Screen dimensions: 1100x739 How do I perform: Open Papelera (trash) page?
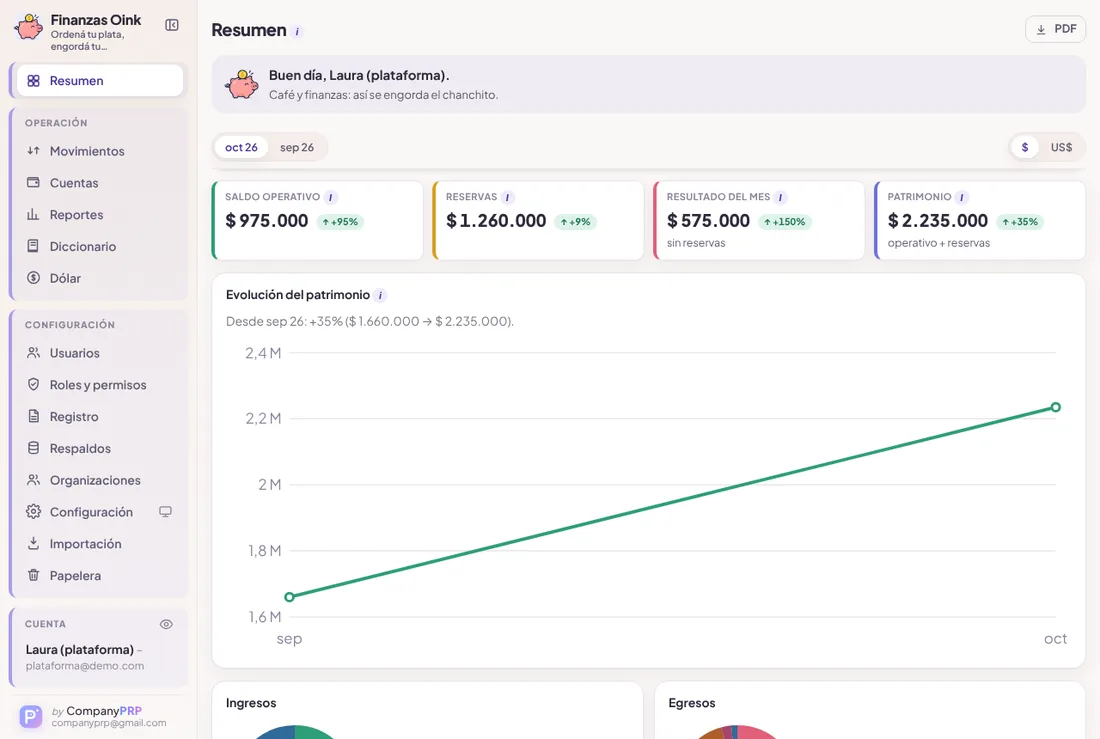pos(100,575)
